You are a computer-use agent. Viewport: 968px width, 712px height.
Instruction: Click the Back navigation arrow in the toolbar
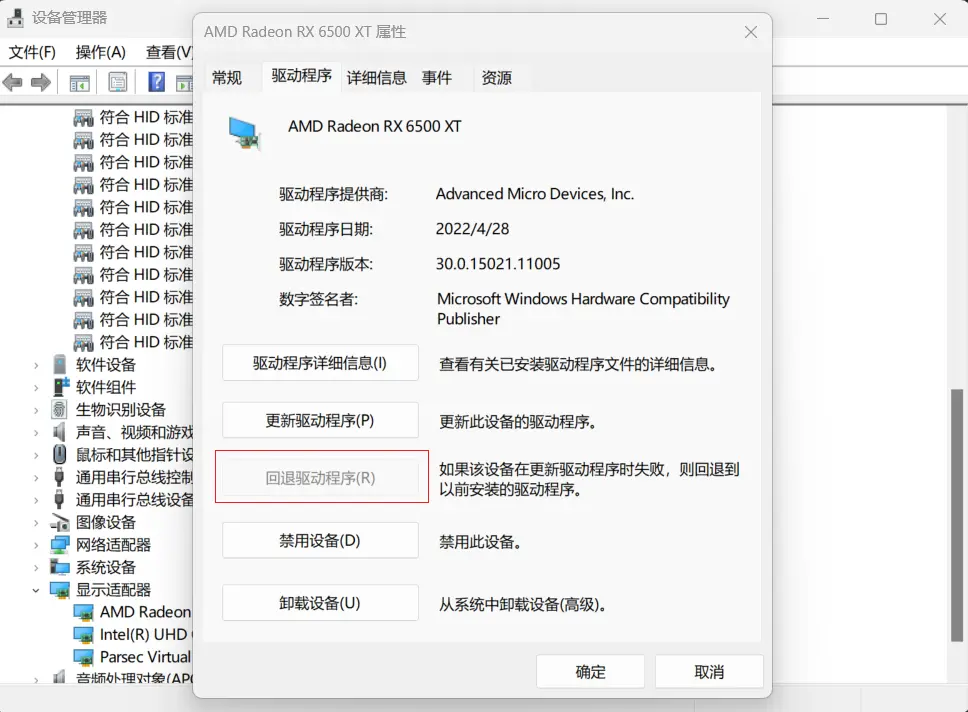13,83
